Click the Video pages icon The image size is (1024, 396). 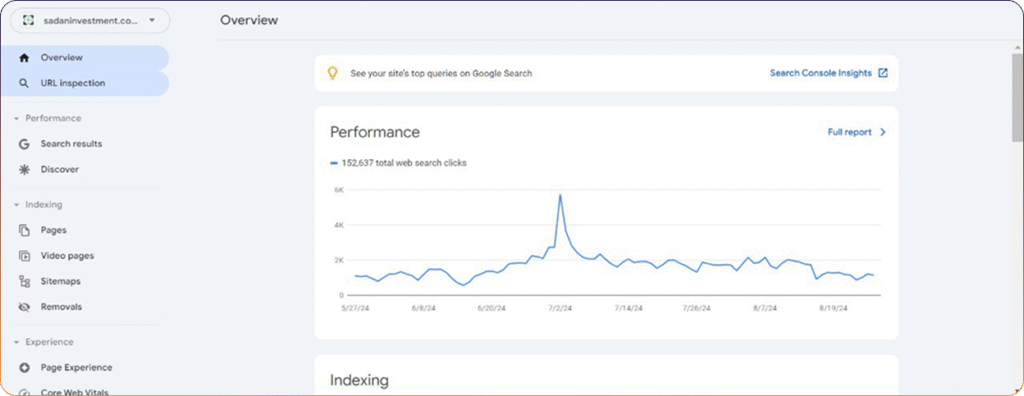(x=24, y=256)
